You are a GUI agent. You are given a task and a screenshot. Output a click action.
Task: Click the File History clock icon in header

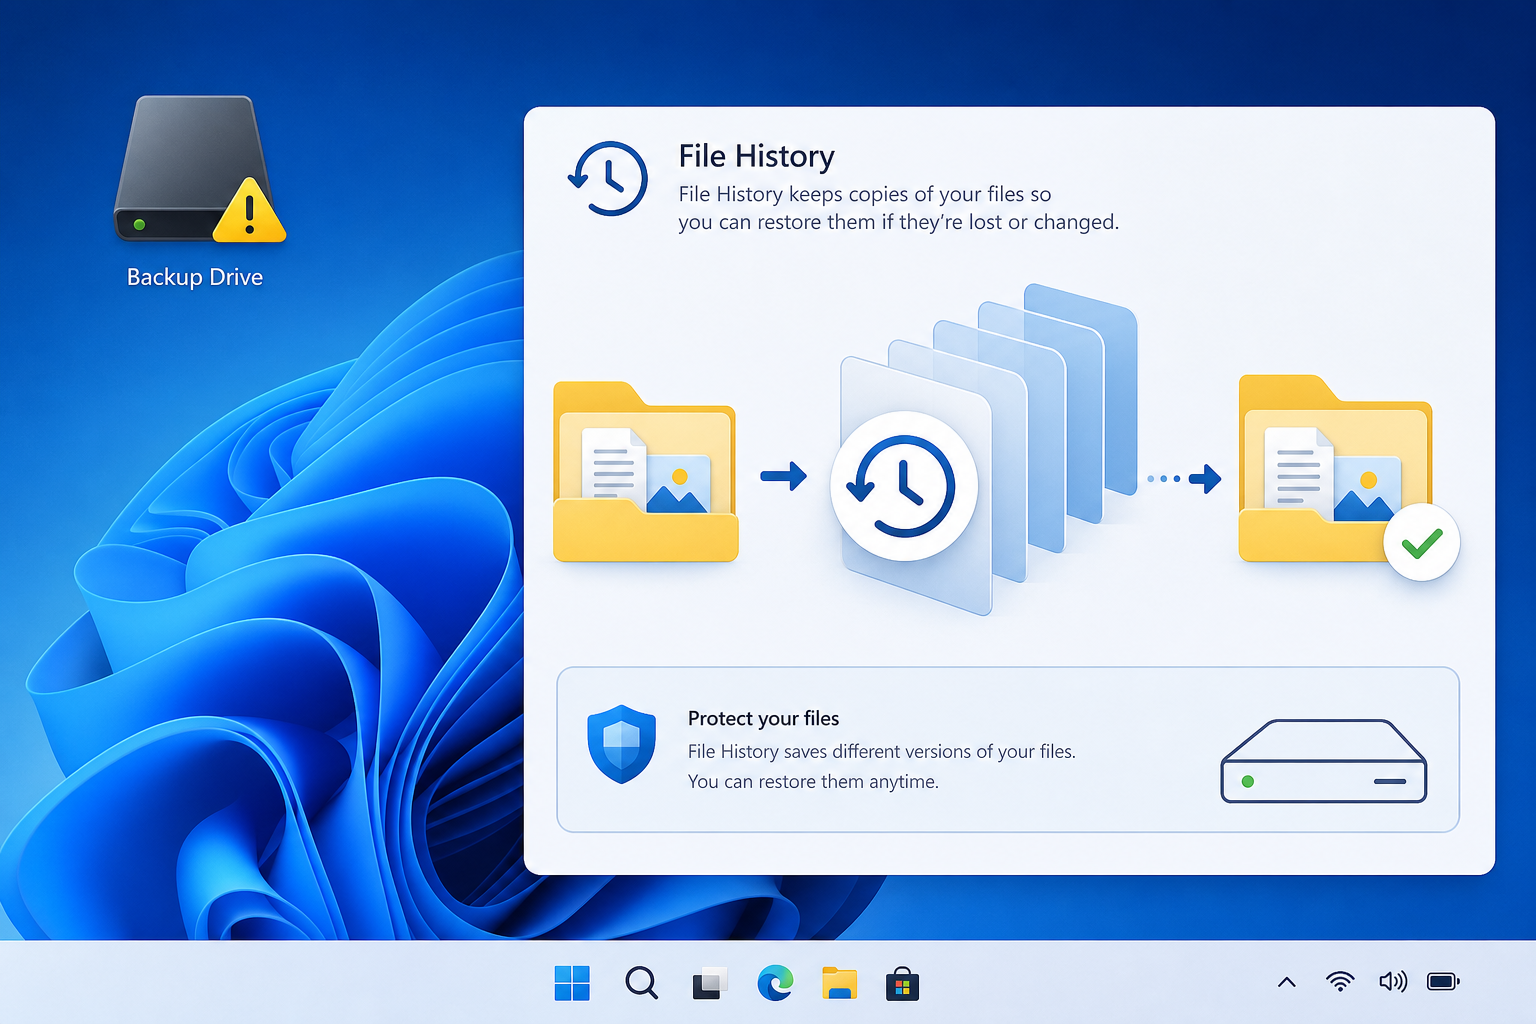[608, 178]
